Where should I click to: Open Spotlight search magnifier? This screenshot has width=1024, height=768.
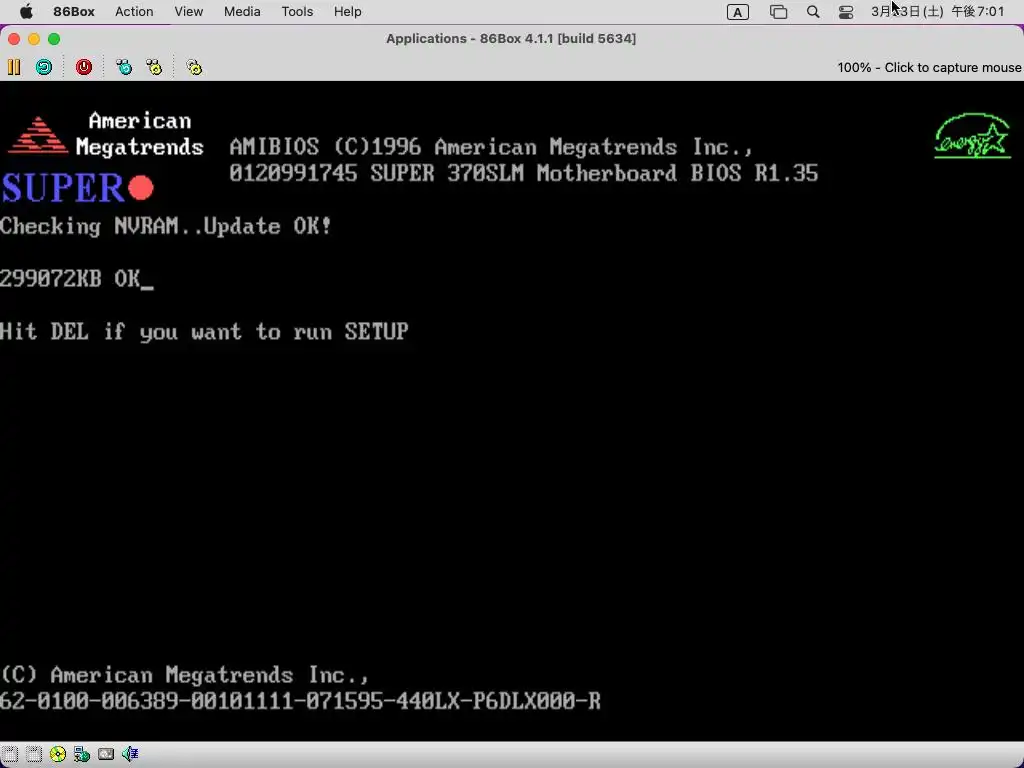[813, 12]
